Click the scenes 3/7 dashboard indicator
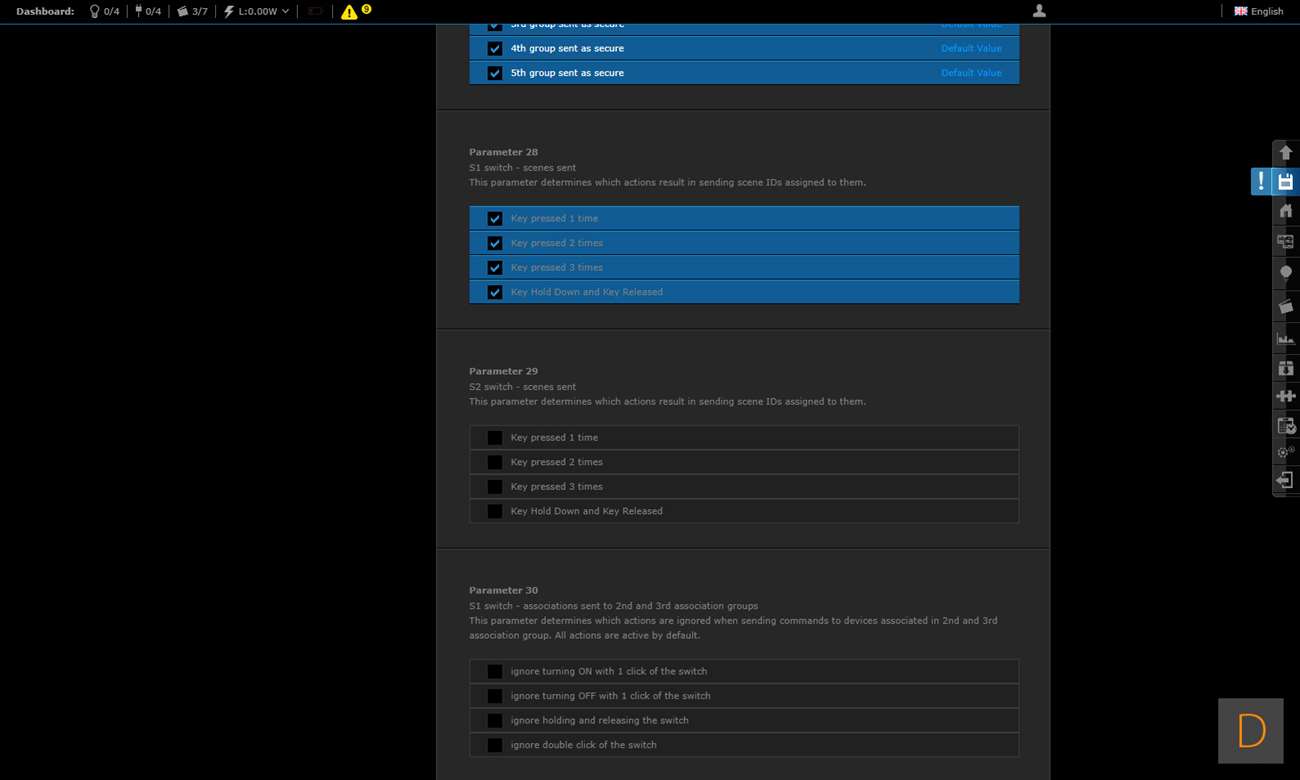The height and width of the screenshot is (780, 1300). (x=192, y=11)
